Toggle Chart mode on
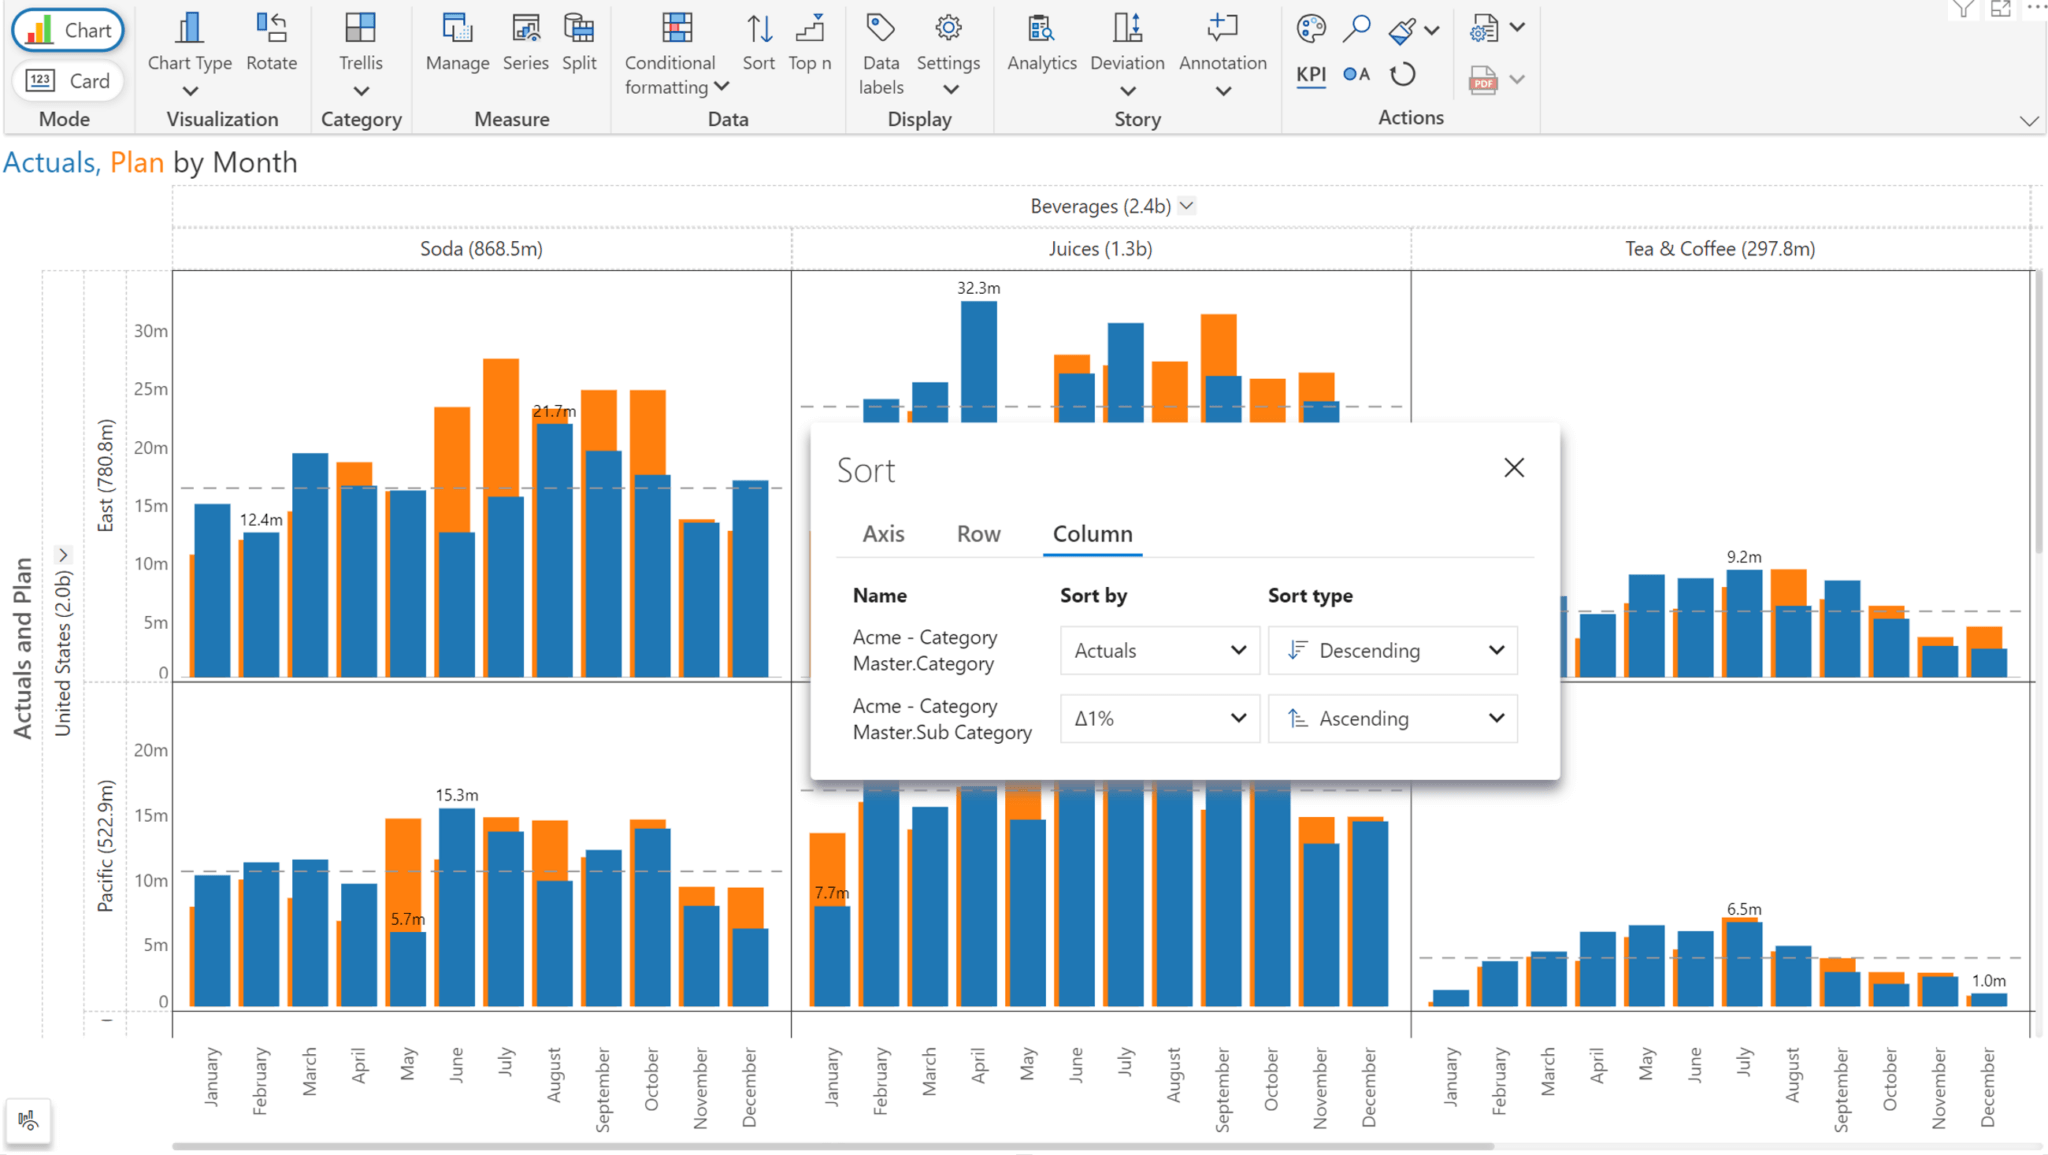 67,30
